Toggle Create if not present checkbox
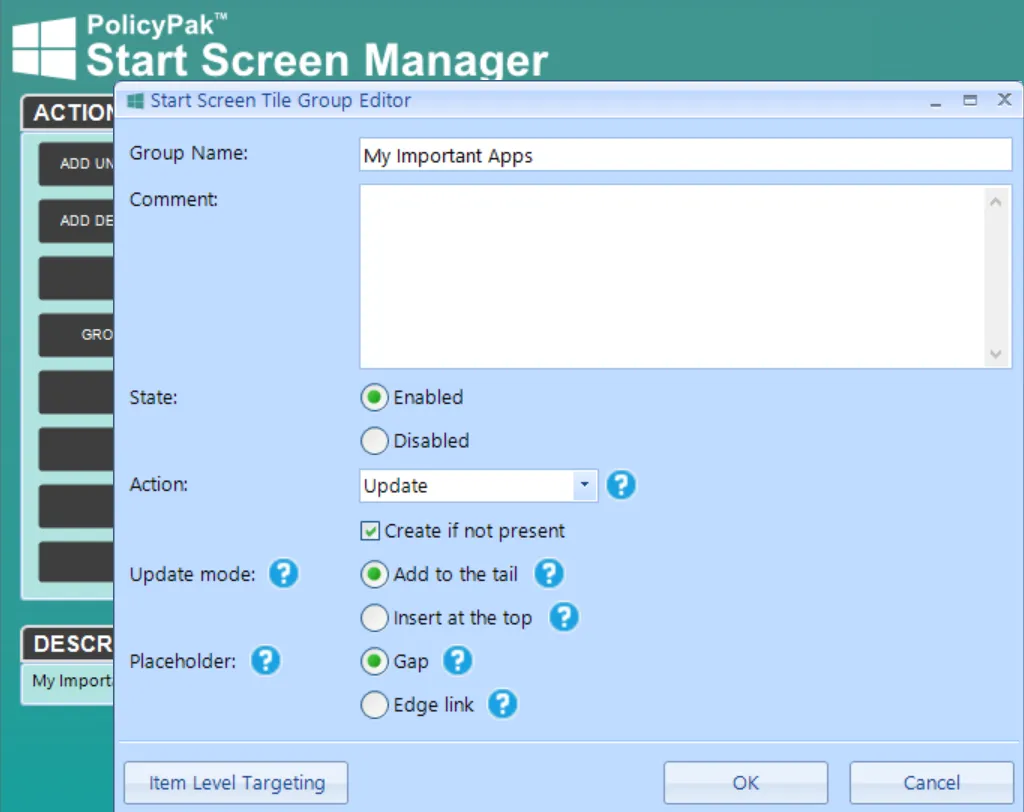The image size is (1024, 812). [x=370, y=530]
